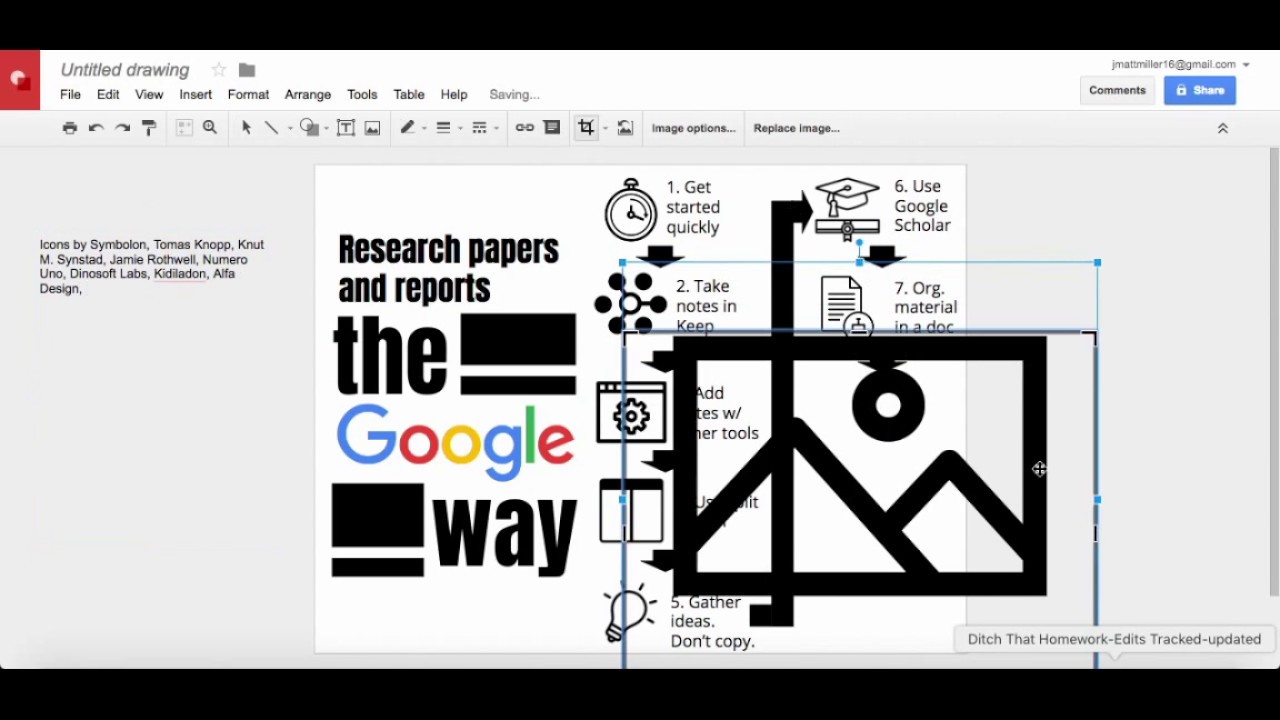Insert a Text box

(346, 128)
